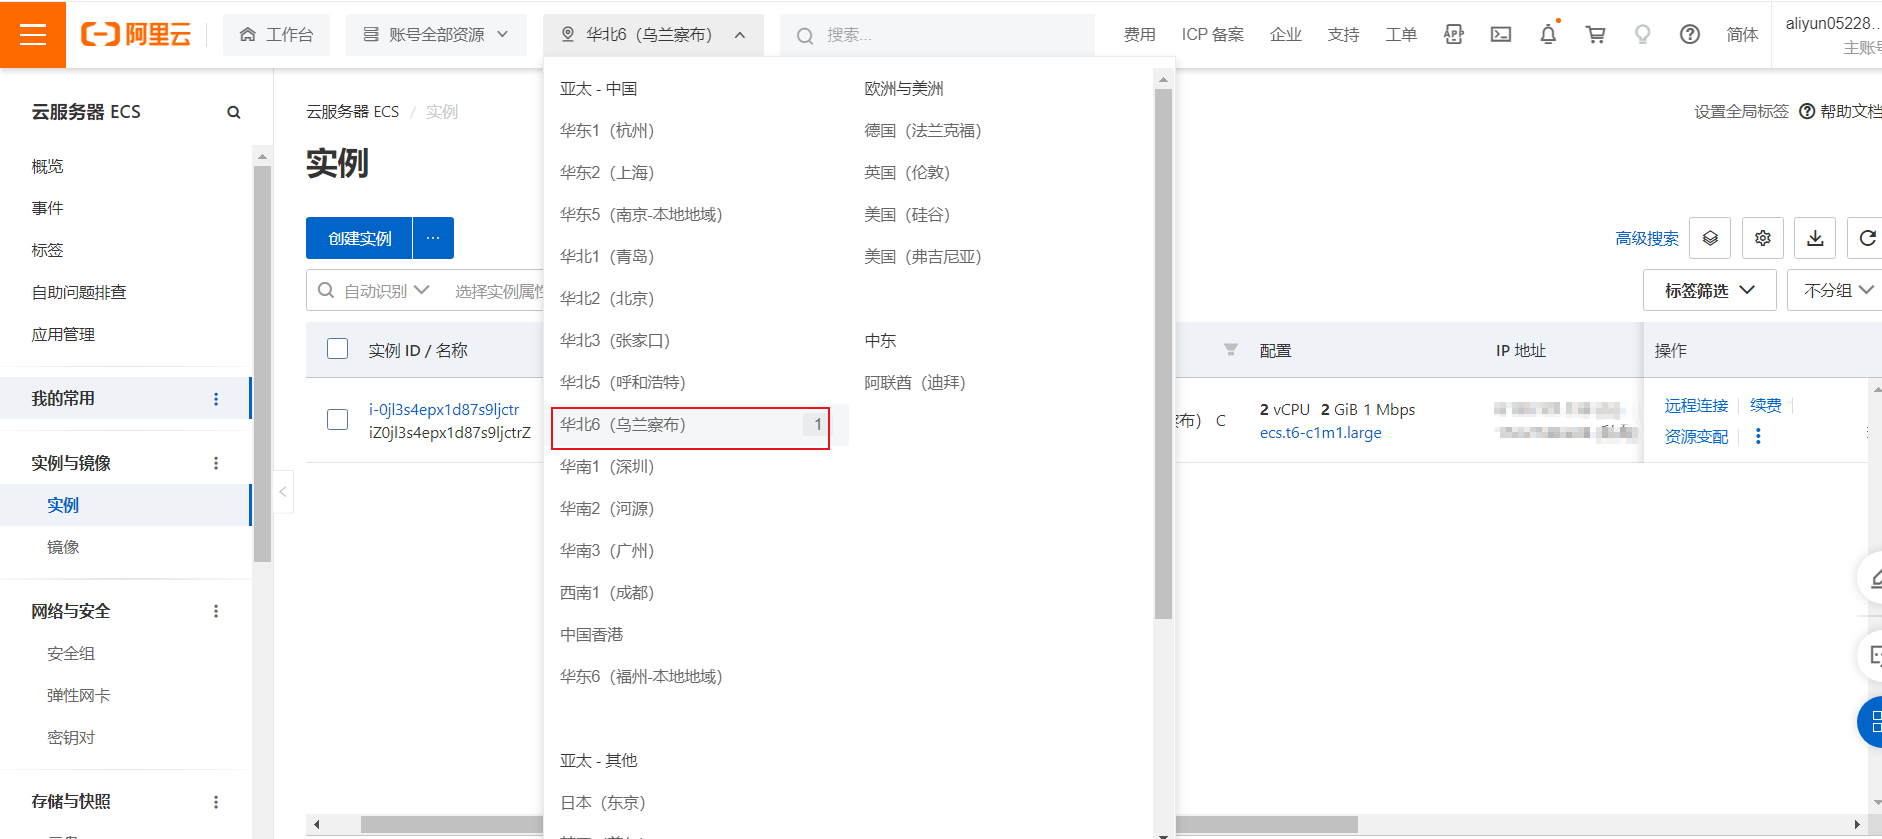Open the 企业 menu
This screenshot has height=839, width=1882.
pyautogui.click(x=1285, y=35)
